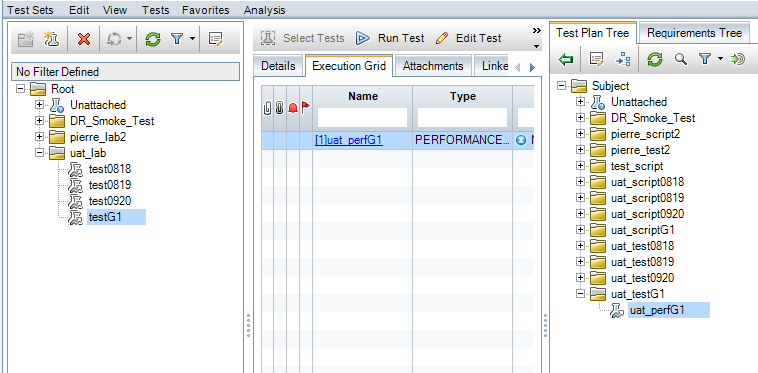Select test set test0819
This screenshot has height=373, width=758.
coord(110,185)
